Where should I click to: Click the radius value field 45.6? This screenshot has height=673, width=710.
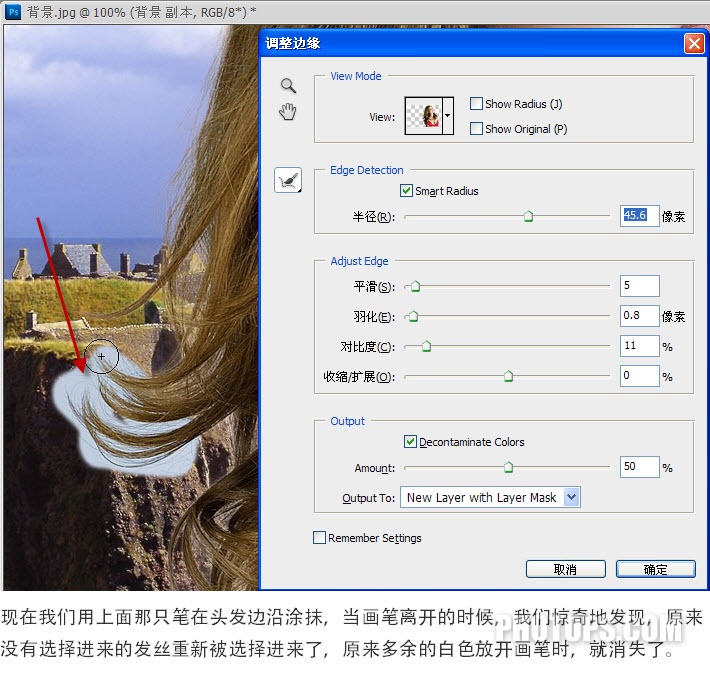pos(639,216)
